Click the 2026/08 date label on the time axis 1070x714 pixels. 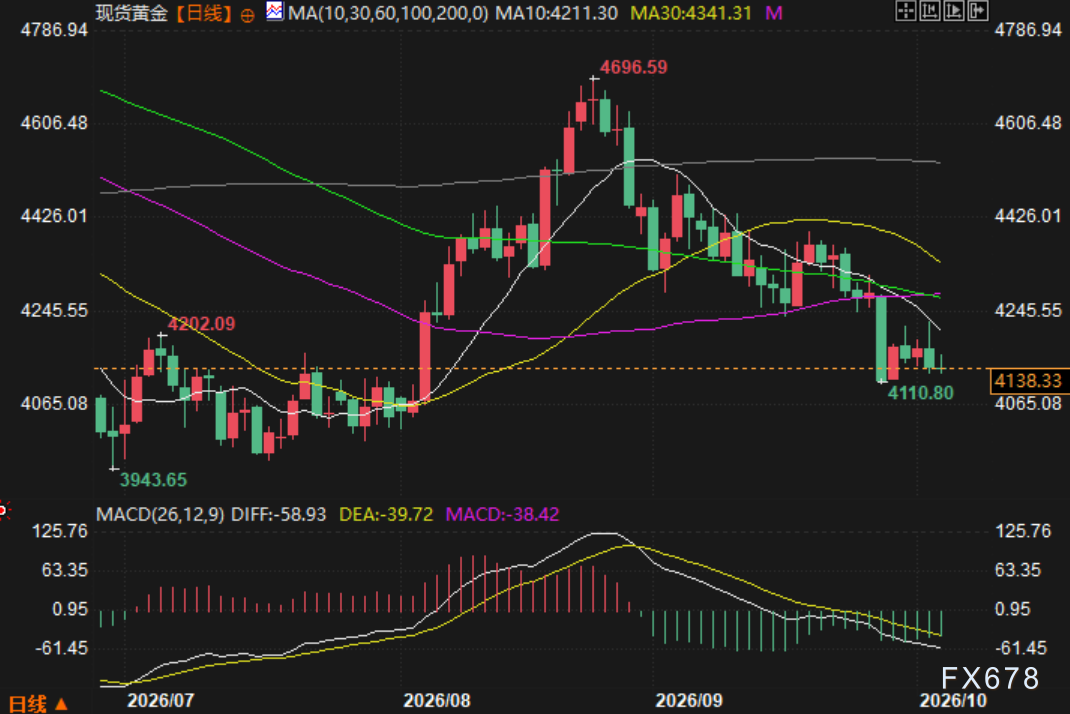437,700
